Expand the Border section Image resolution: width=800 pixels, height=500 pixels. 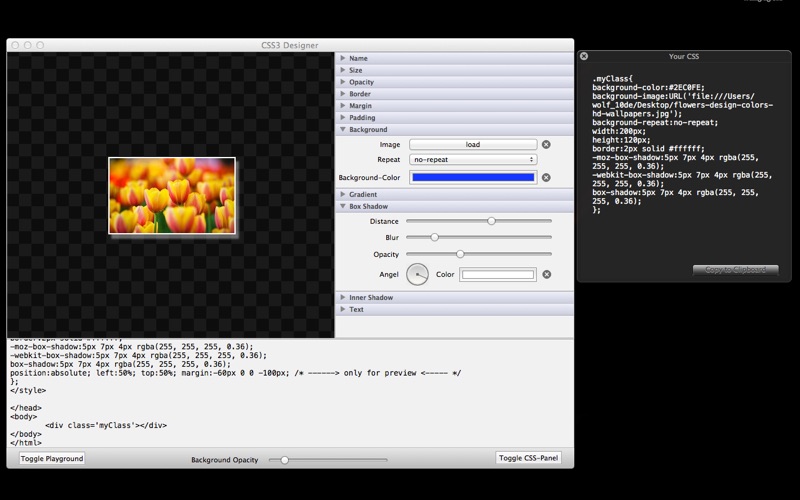[454, 94]
